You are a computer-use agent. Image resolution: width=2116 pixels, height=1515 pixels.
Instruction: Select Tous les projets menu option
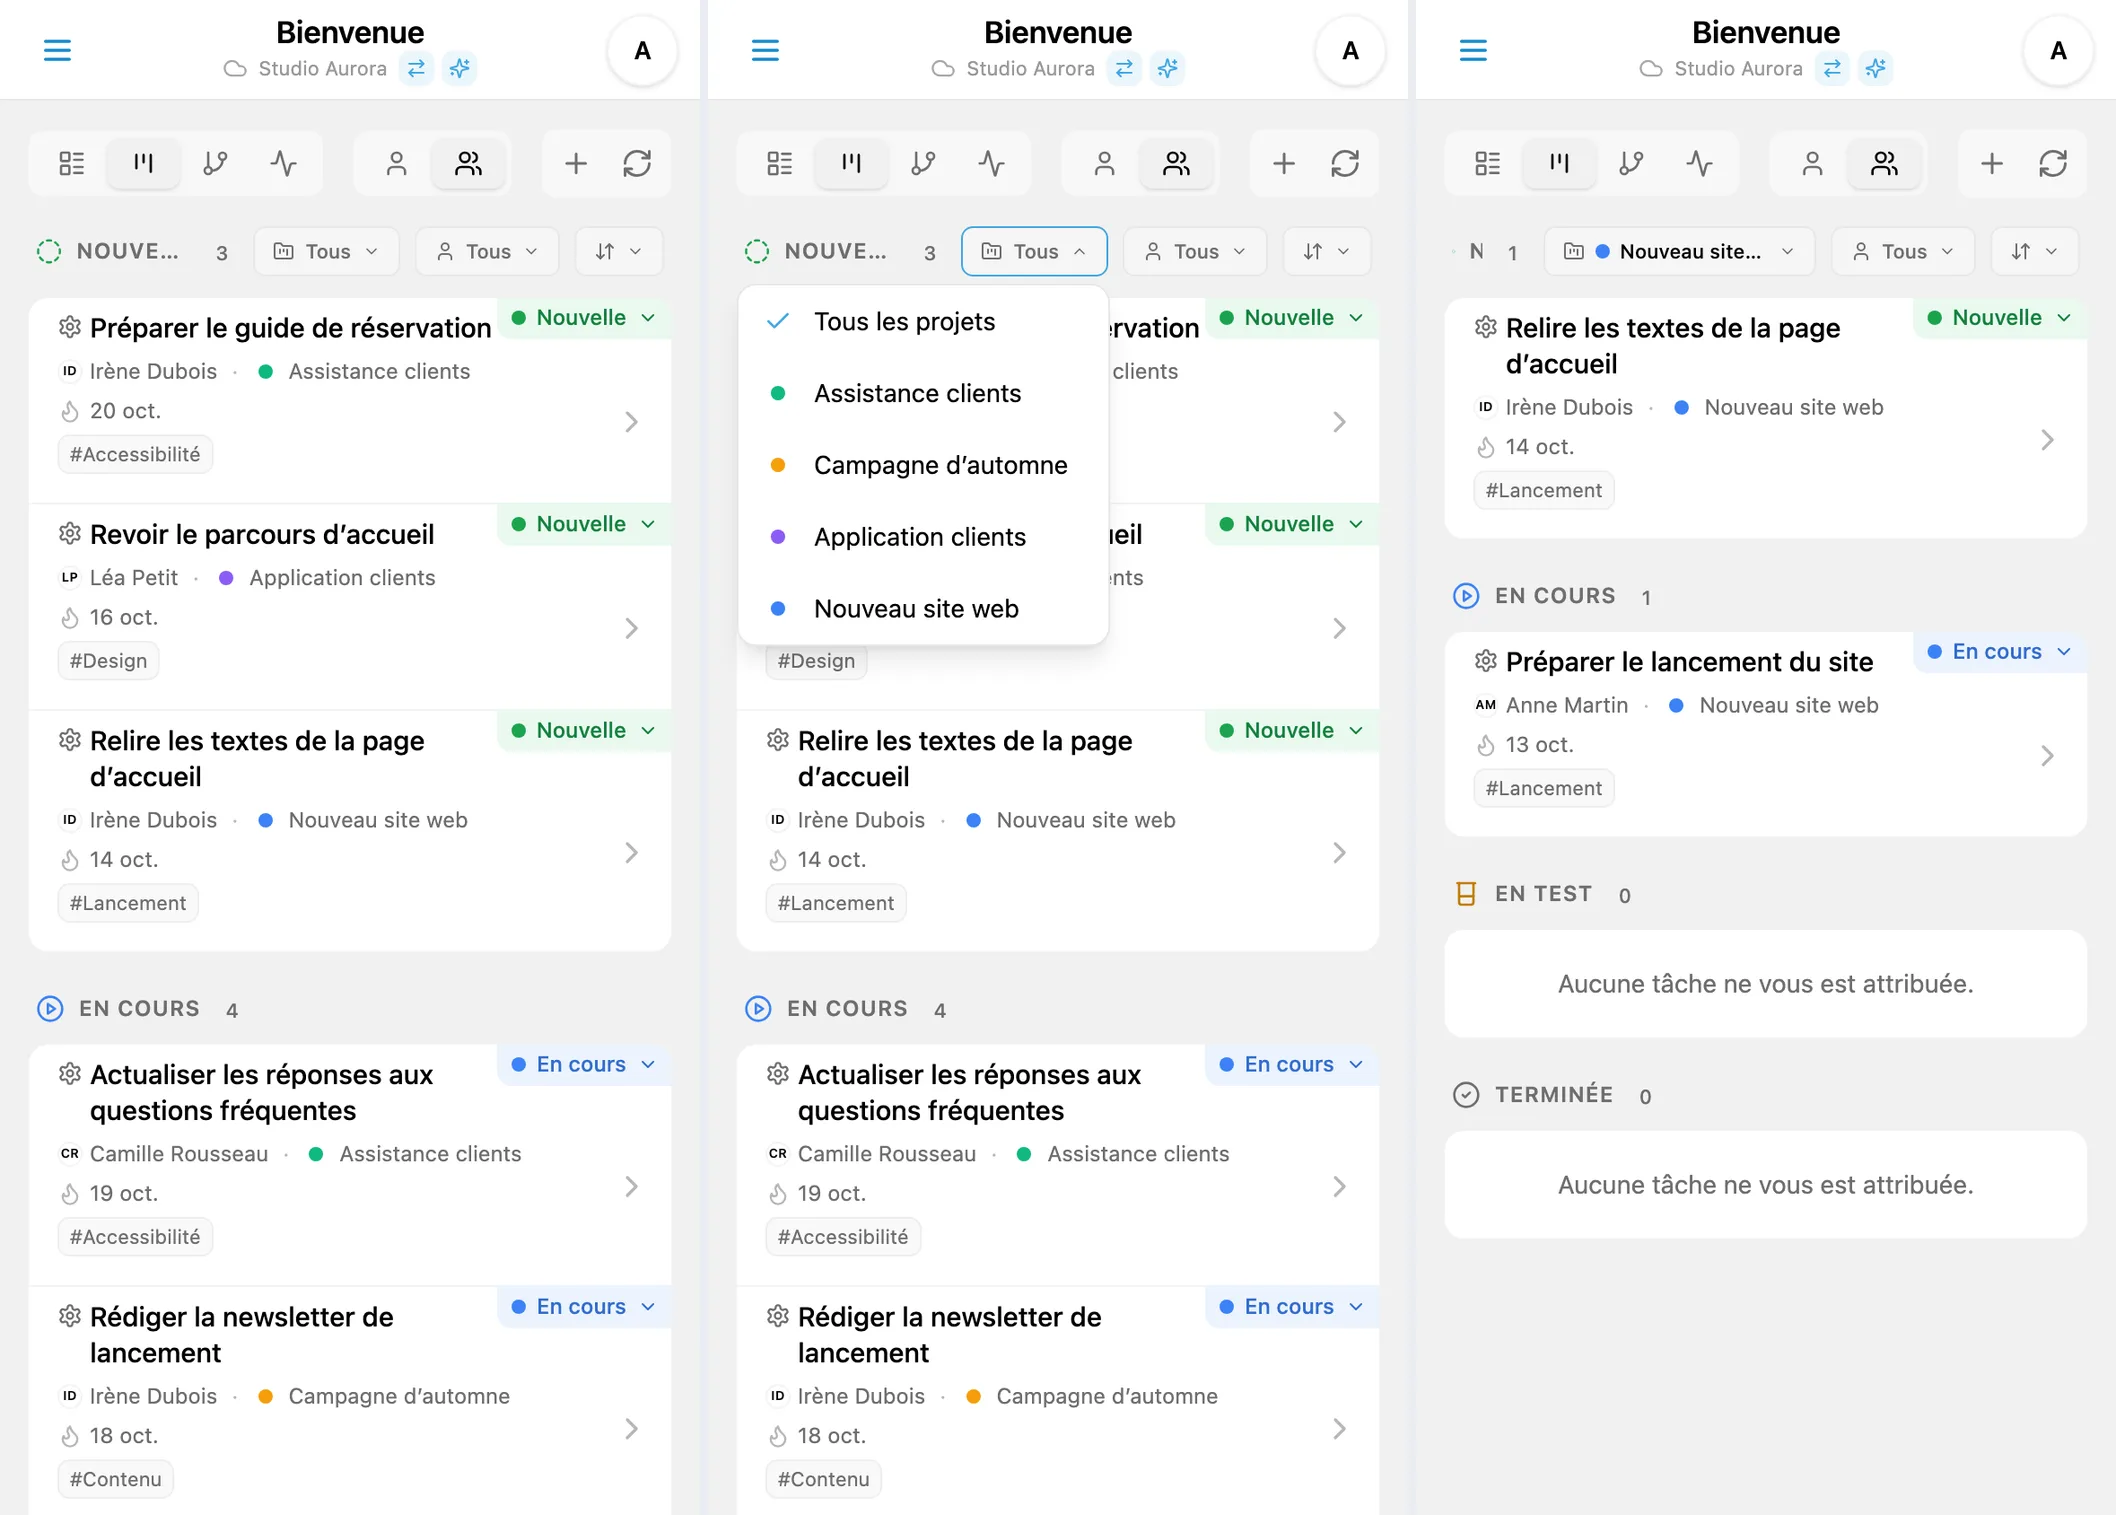[x=923, y=322]
